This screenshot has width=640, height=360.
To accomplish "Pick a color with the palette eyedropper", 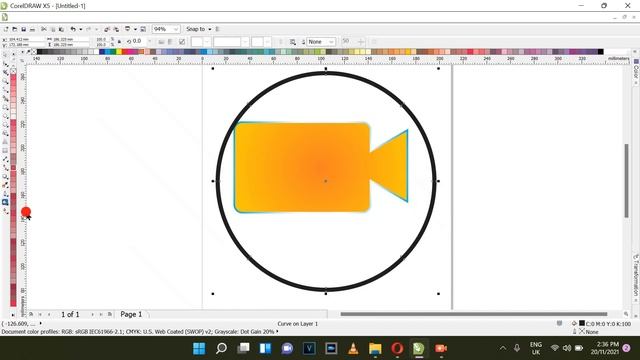I will click(x=28, y=52).
